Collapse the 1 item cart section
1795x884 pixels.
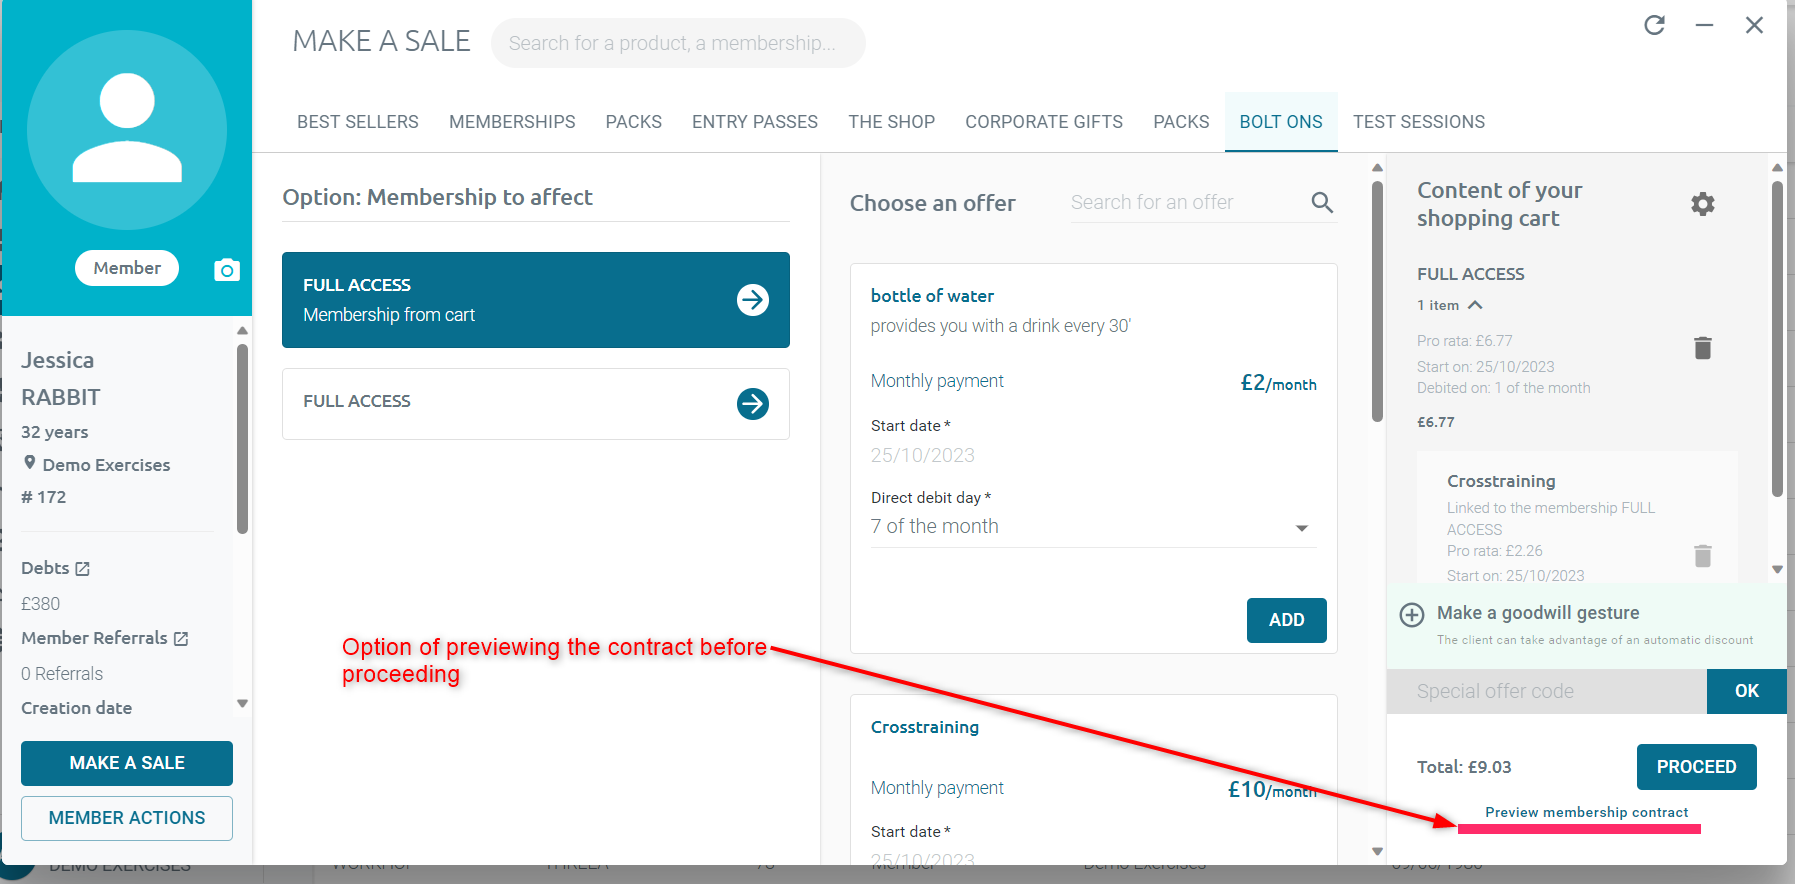coord(1475,305)
